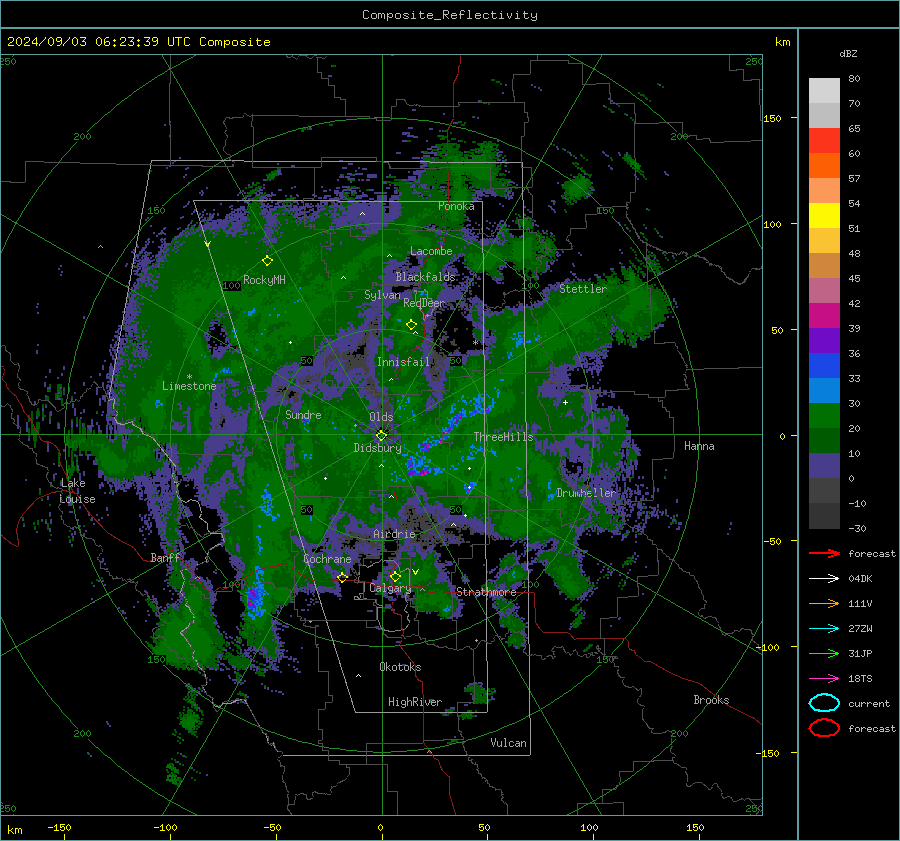900x841 pixels.
Task: Click the Calgary city label
Action: click(390, 588)
